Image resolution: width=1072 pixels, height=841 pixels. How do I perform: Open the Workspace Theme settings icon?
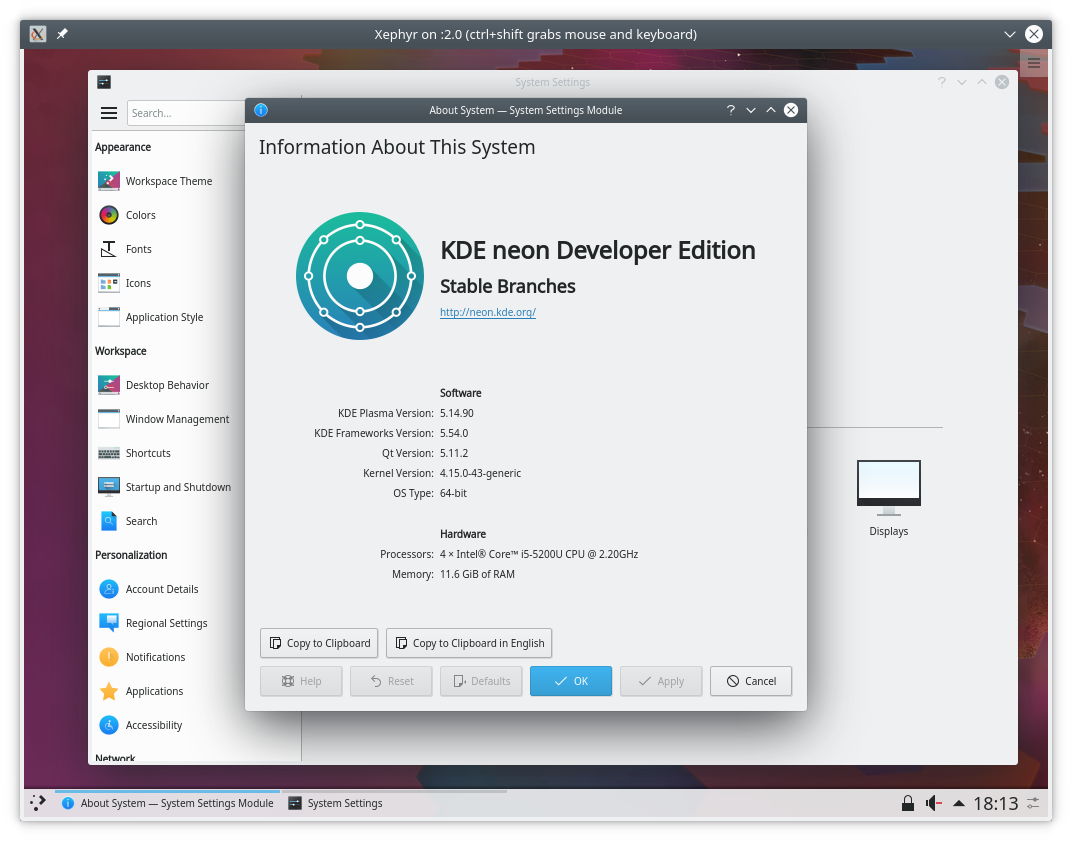[109, 181]
